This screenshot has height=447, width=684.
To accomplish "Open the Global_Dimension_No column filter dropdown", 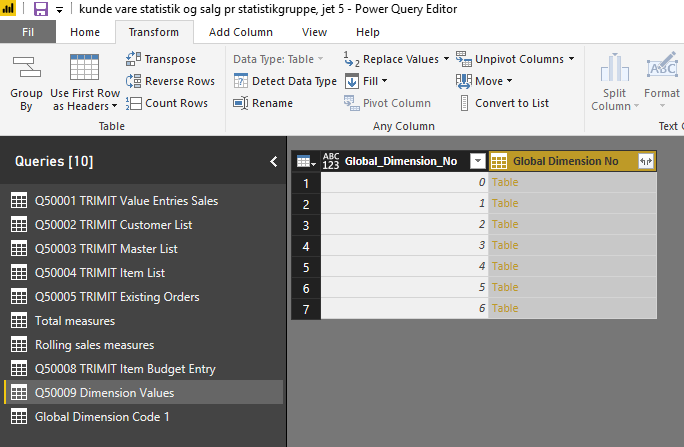I will (x=478, y=161).
